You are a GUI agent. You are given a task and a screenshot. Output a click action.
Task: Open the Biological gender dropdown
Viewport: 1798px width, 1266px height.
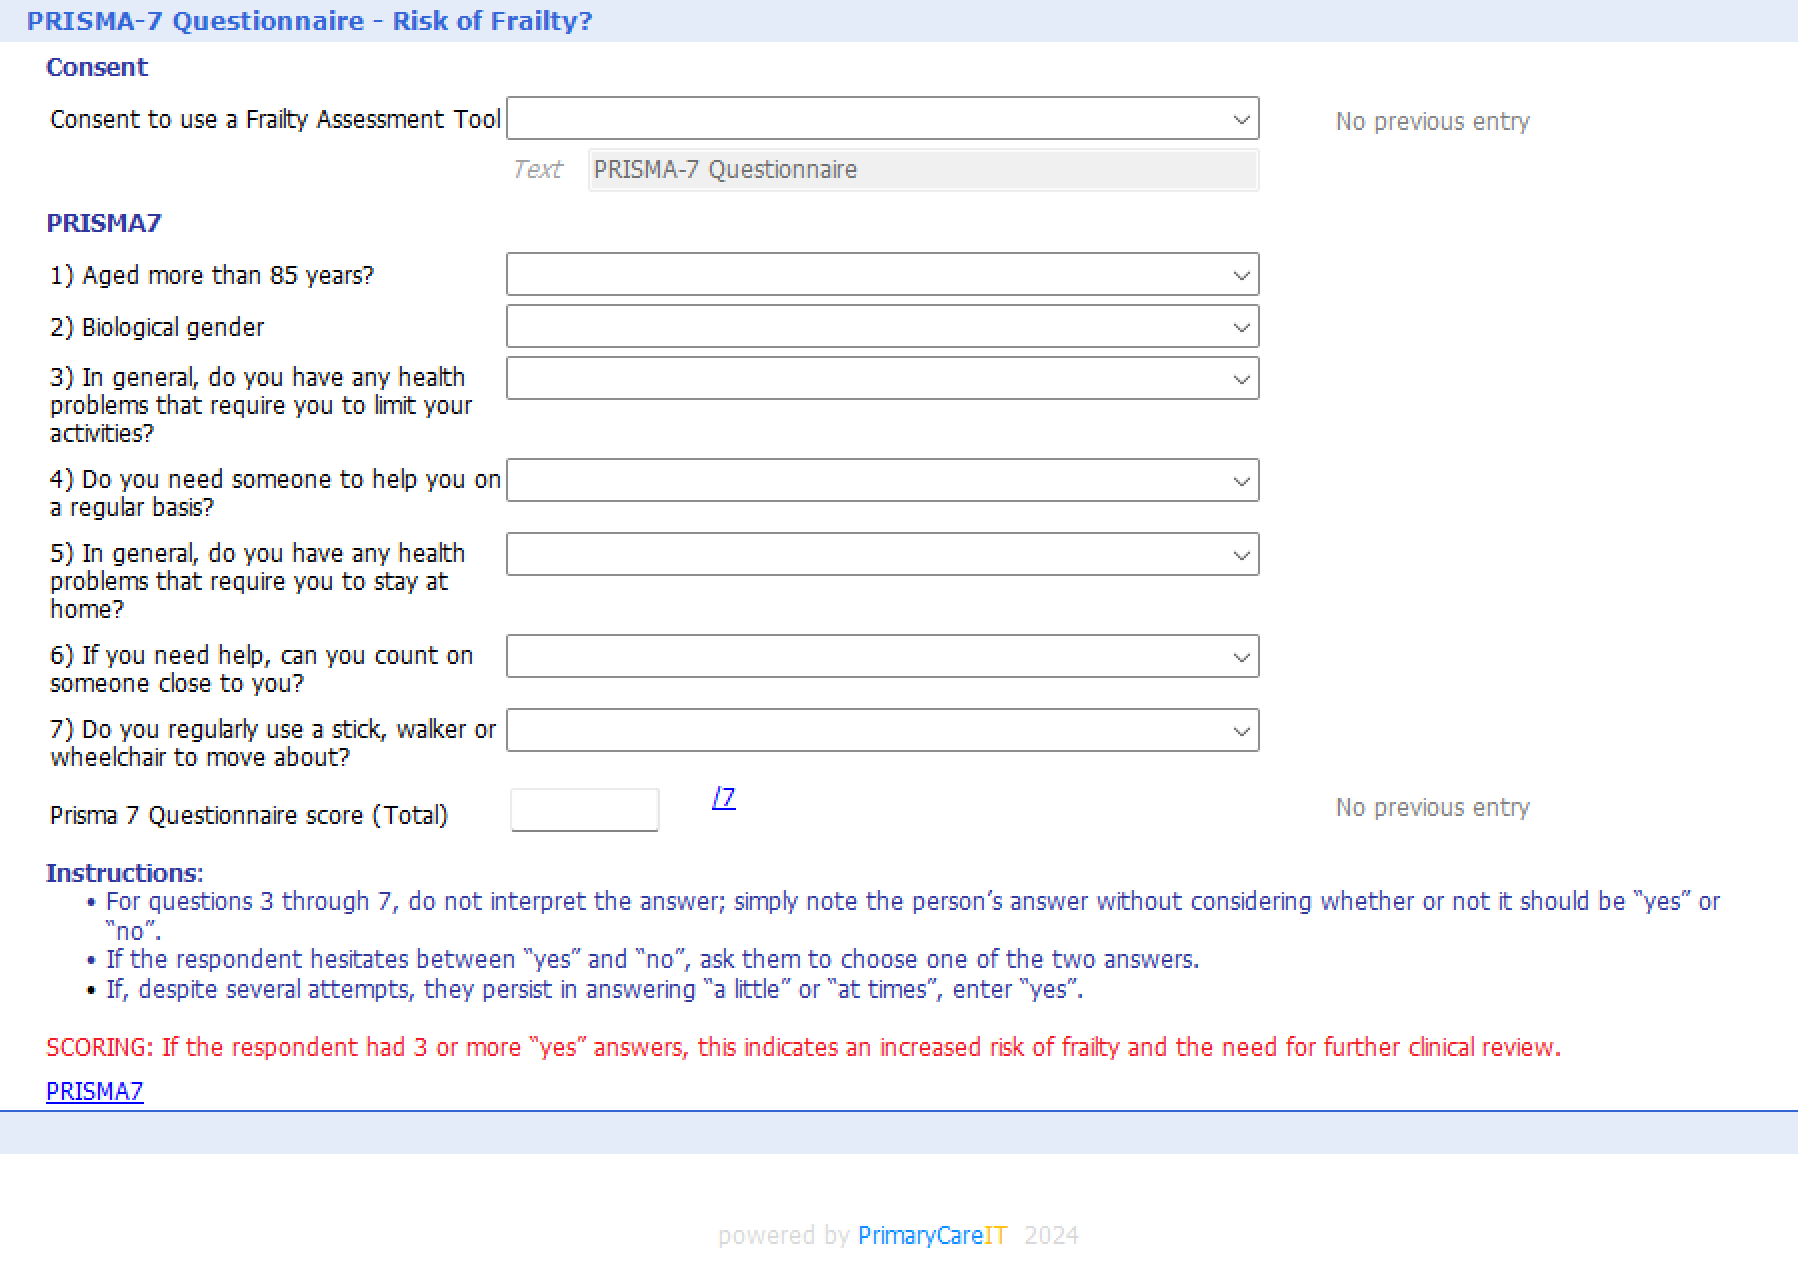[882, 327]
